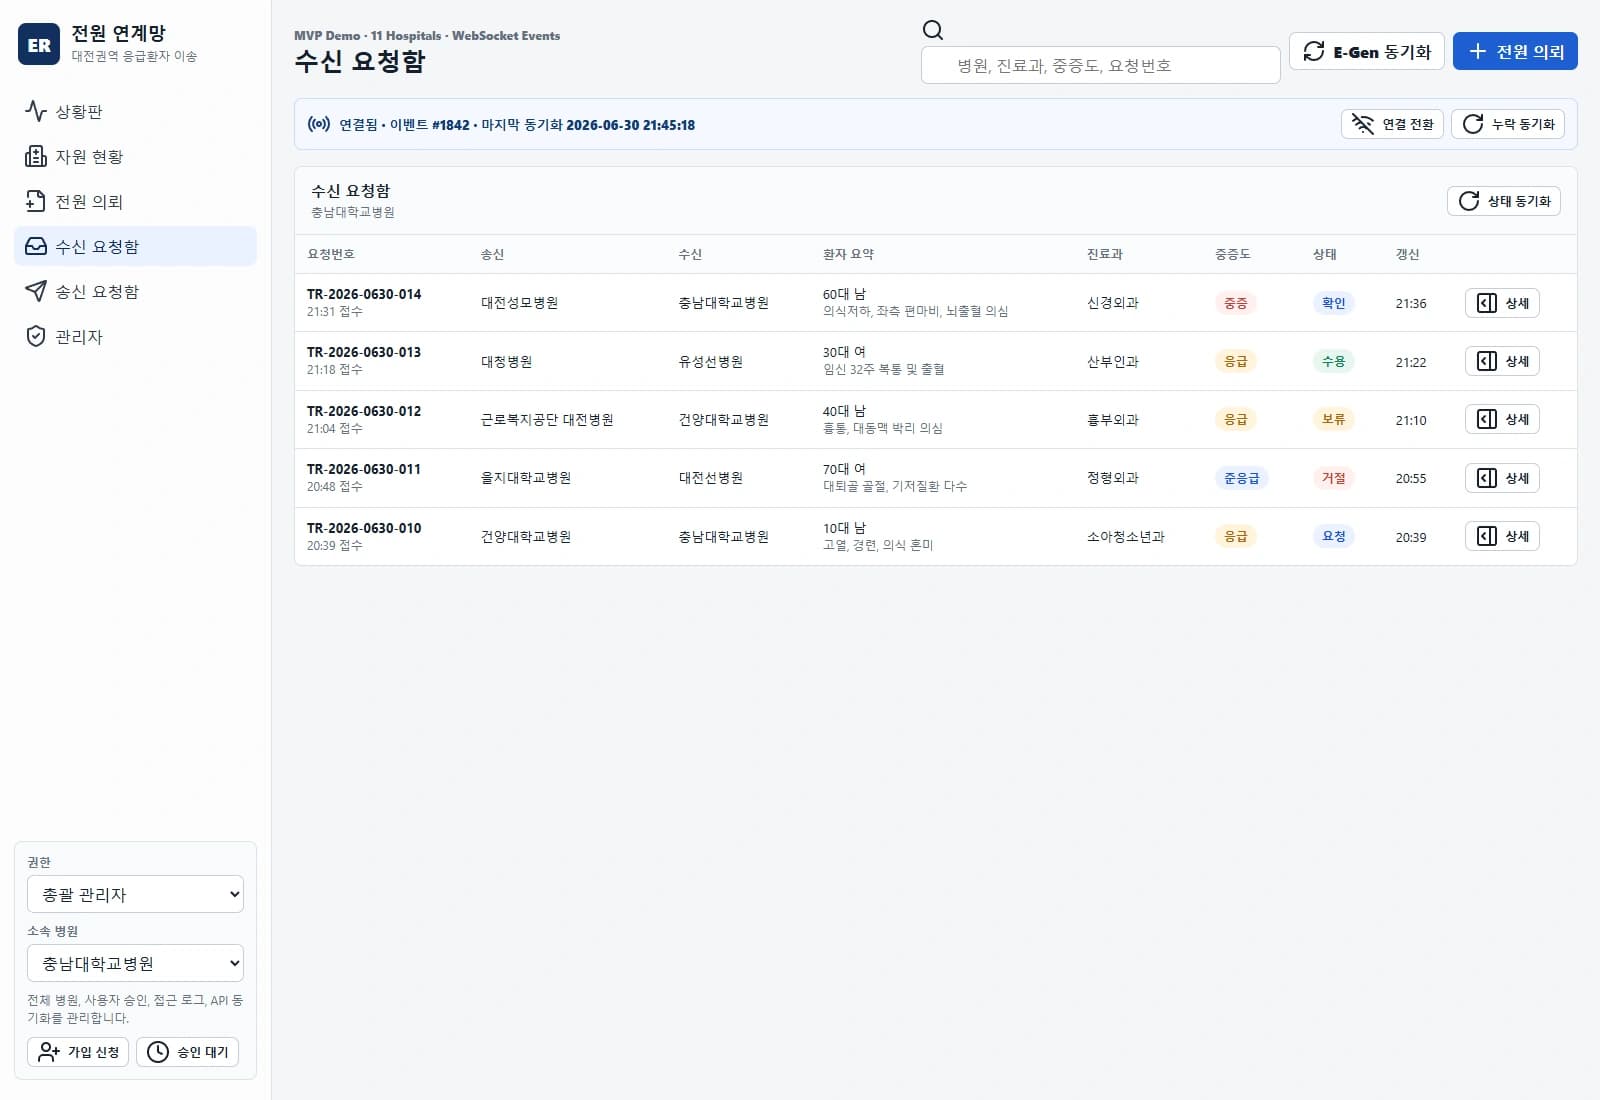The width and height of the screenshot is (1600, 1100).
Task: Click 신경외과 department cell
Action: tap(1113, 303)
